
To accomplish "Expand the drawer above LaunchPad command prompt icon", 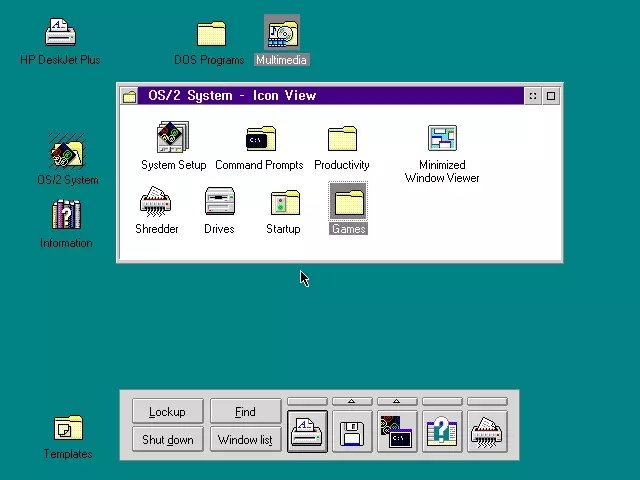I will click(397, 402).
